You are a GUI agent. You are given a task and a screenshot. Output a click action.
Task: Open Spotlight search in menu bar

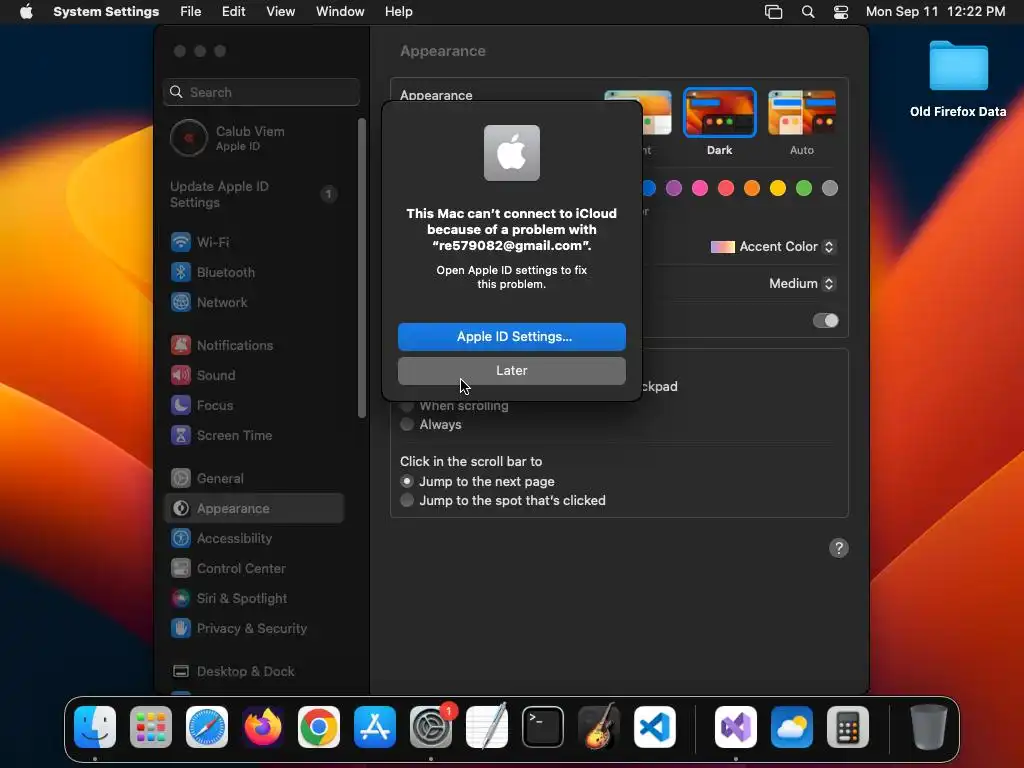click(808, 12)
